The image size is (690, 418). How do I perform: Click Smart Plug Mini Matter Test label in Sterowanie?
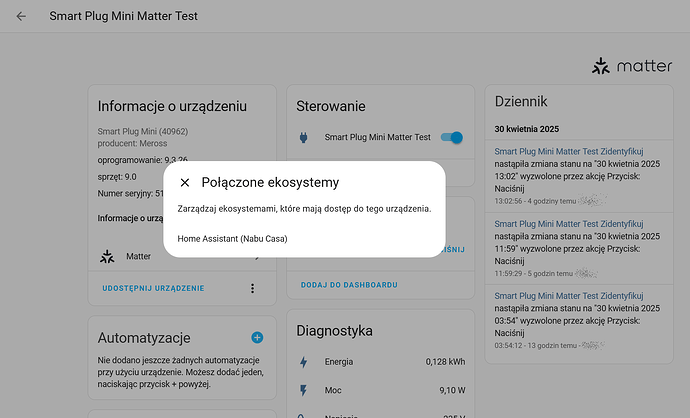point(378,137)
